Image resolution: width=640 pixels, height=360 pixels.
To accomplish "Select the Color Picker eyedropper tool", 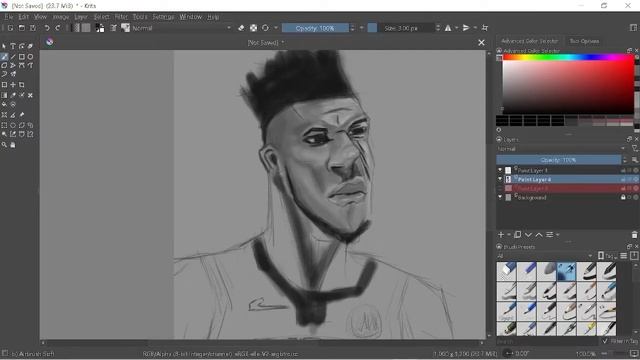I will pos(13,95).
